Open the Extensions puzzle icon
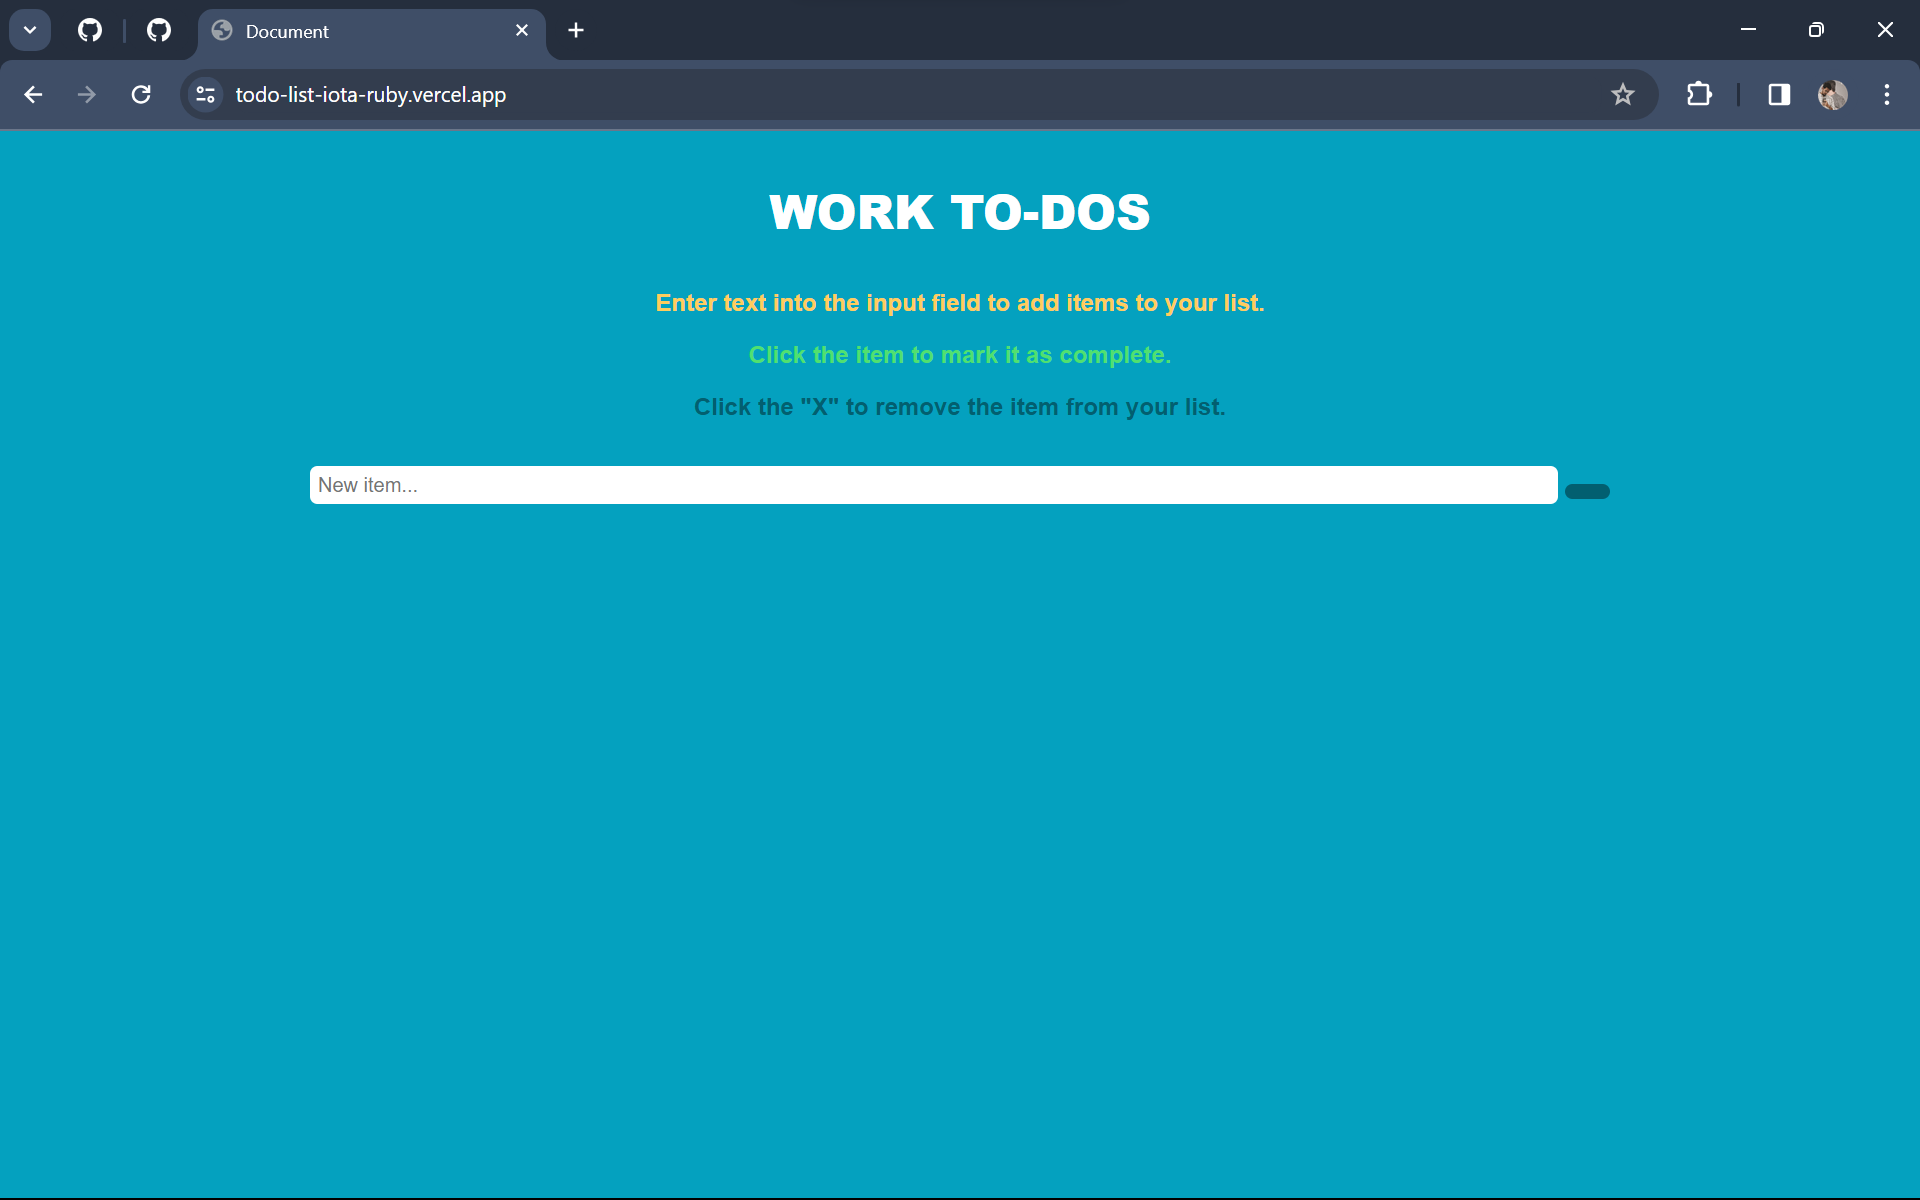Screen dimensions: 1920x1200 tap(1699, 94)
